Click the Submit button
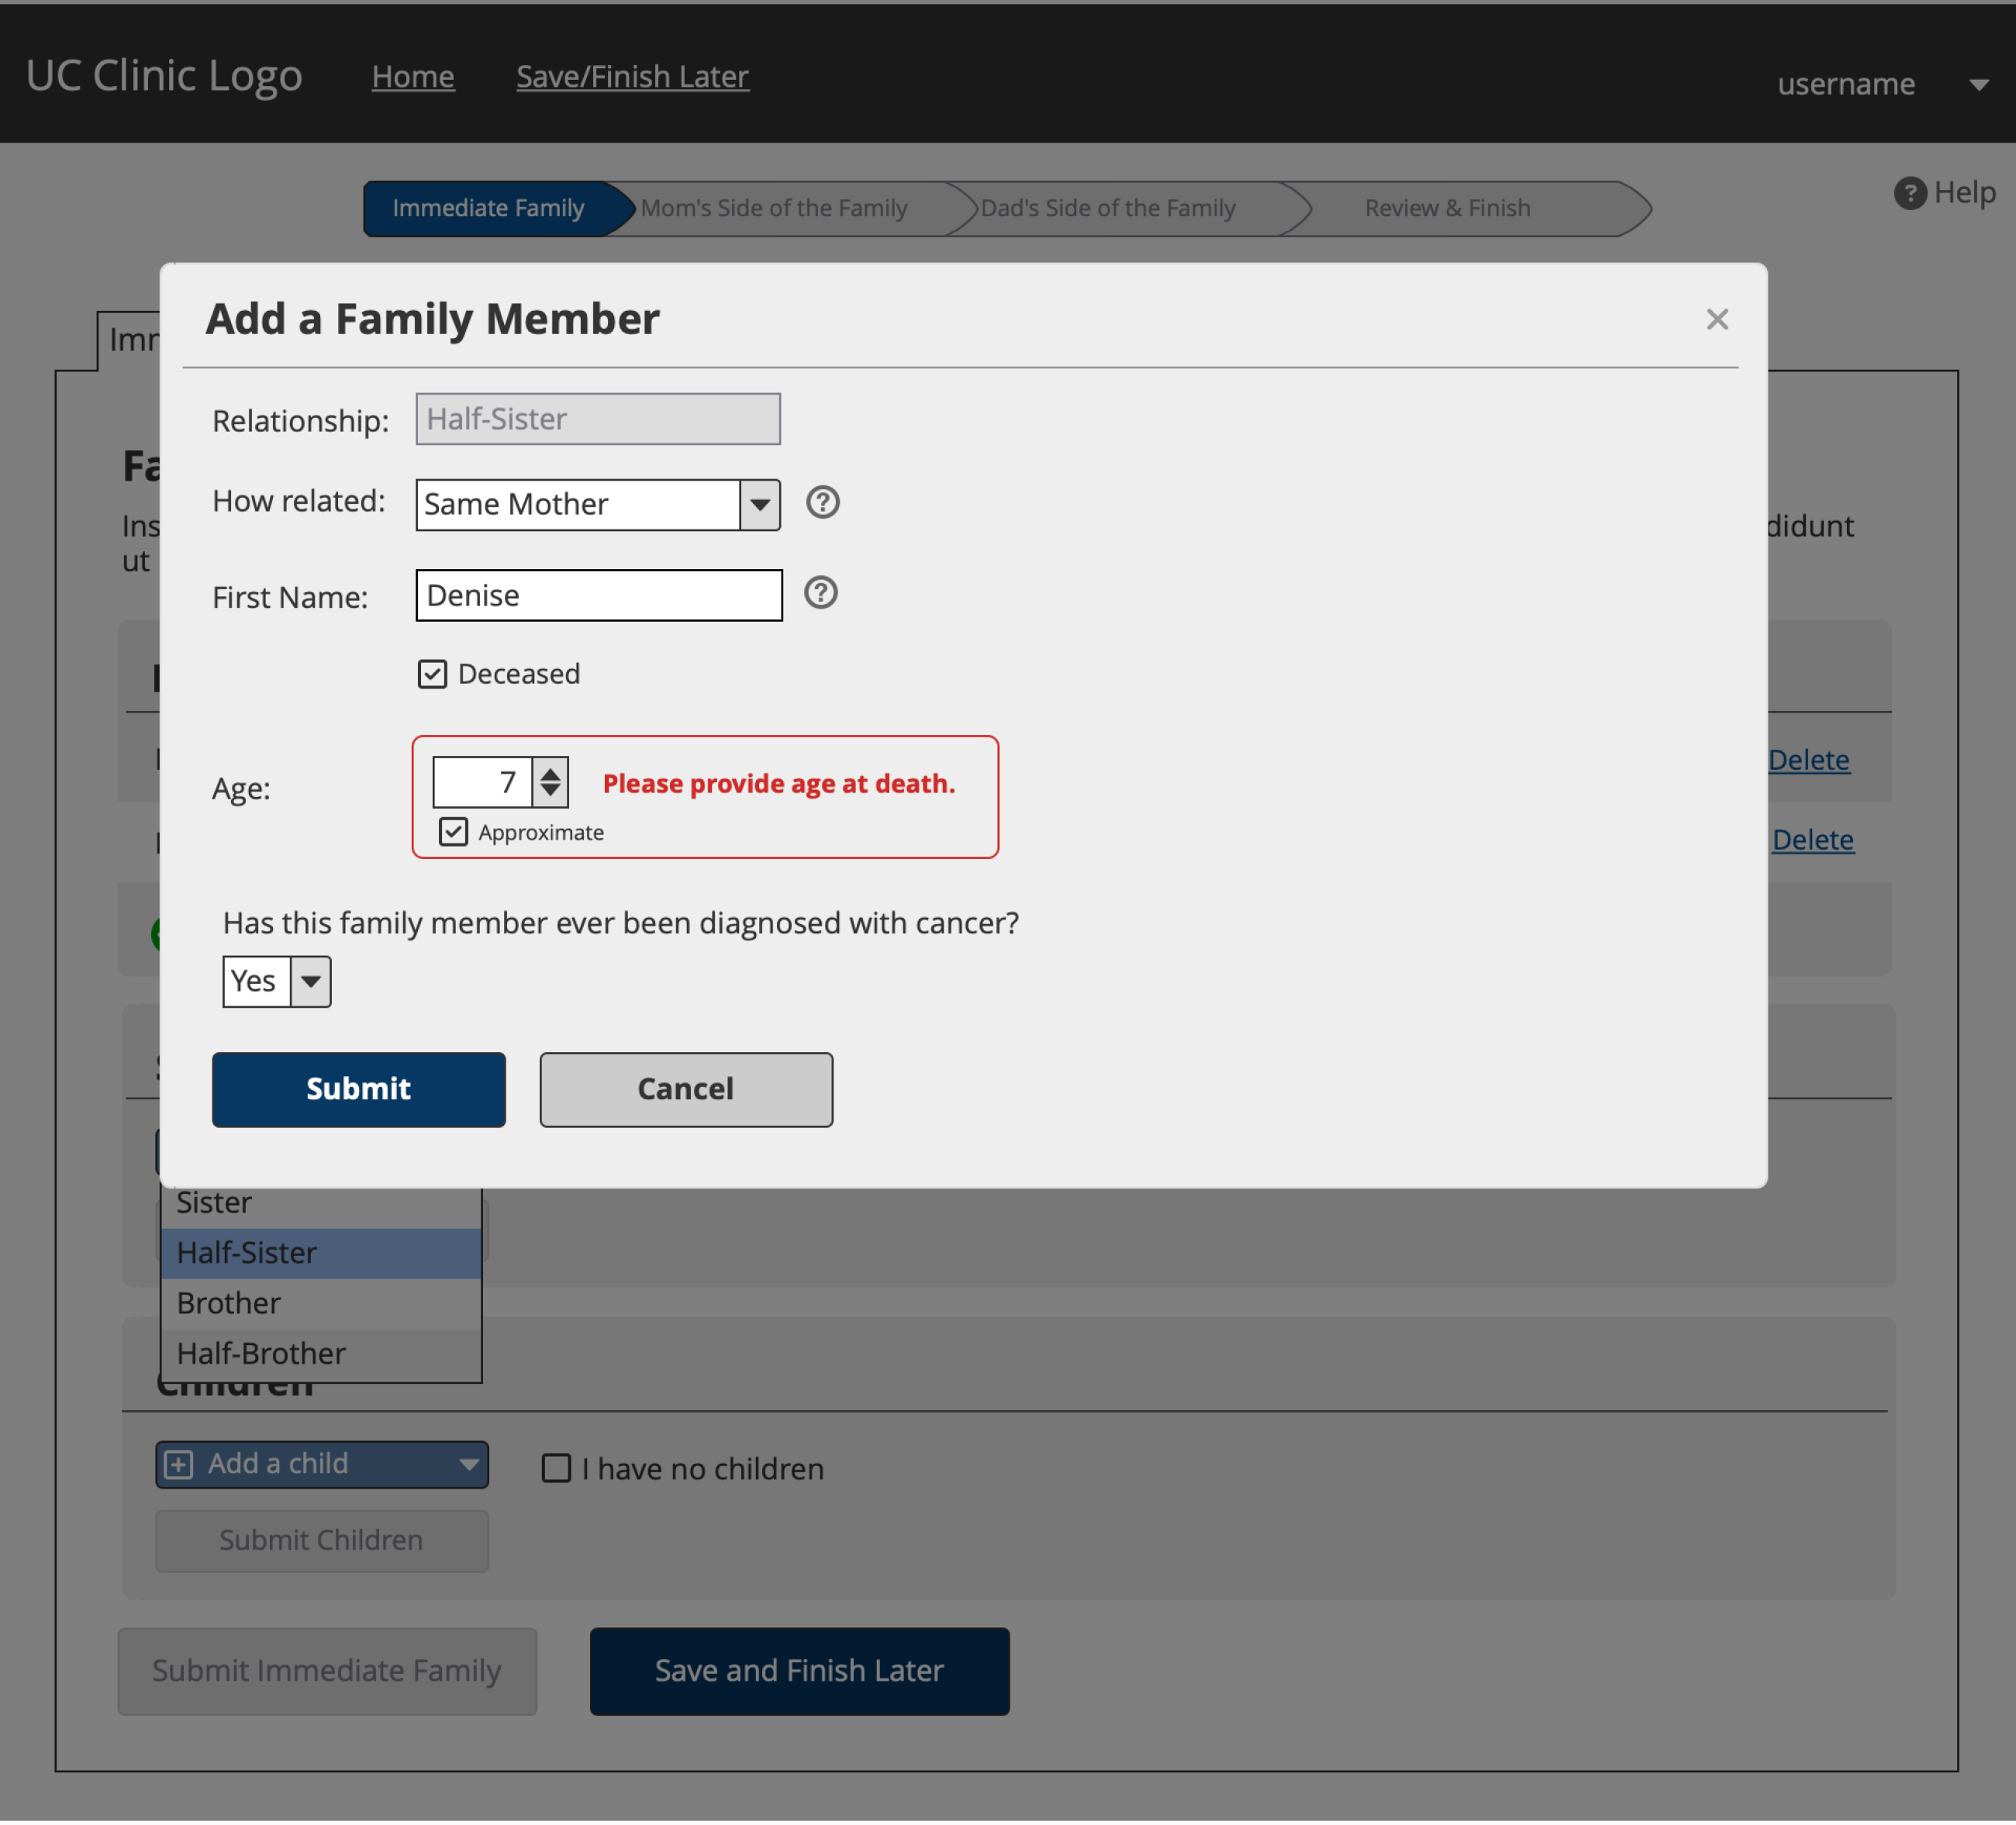 (358, 1089)
